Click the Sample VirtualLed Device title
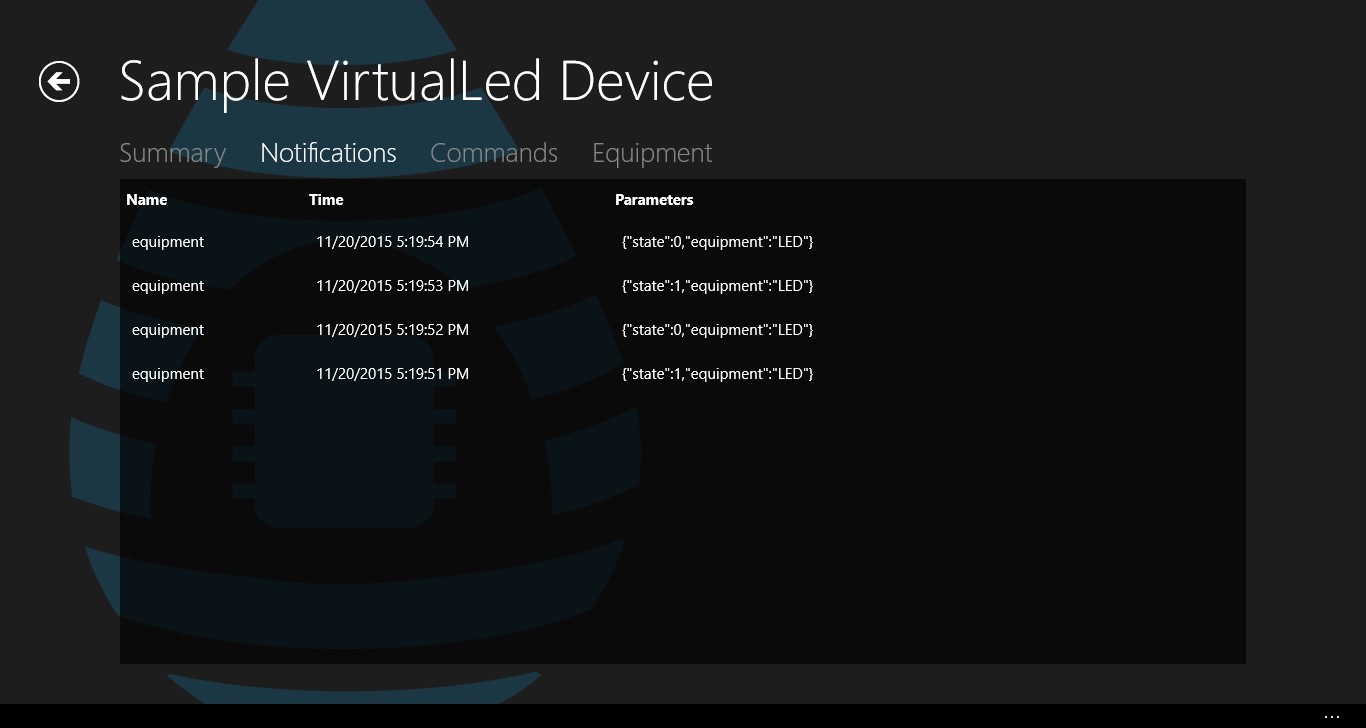1366x728 pixels. pyautogui.click(x=416, y=82)
